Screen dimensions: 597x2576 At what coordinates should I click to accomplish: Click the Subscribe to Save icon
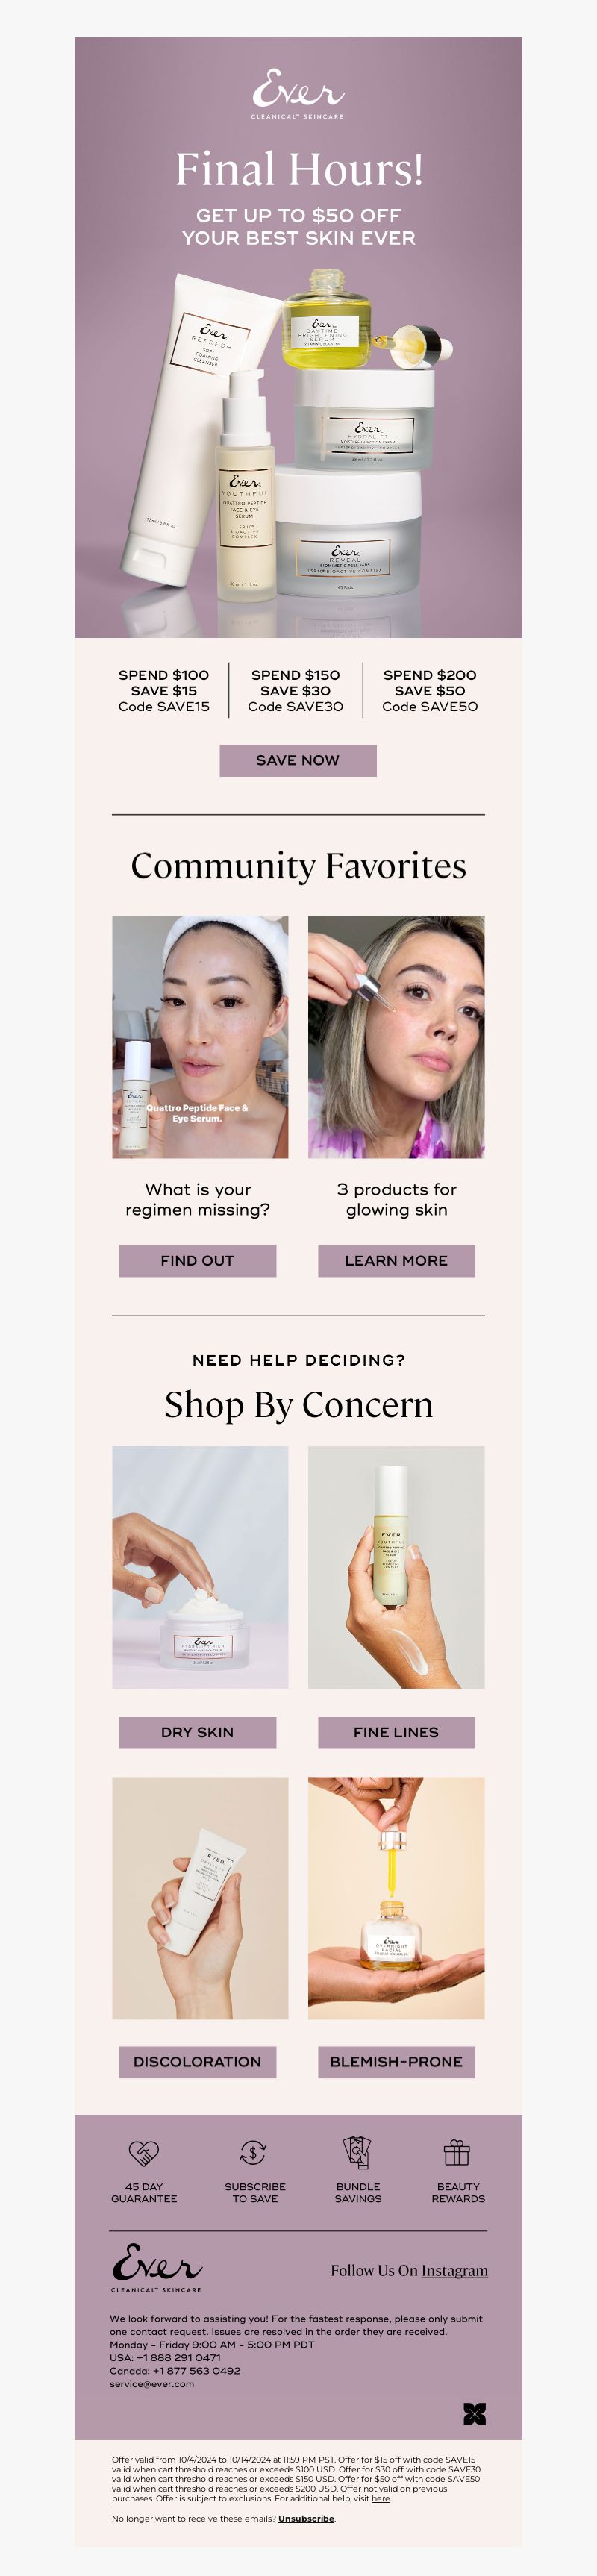[x=253, y=2152]
